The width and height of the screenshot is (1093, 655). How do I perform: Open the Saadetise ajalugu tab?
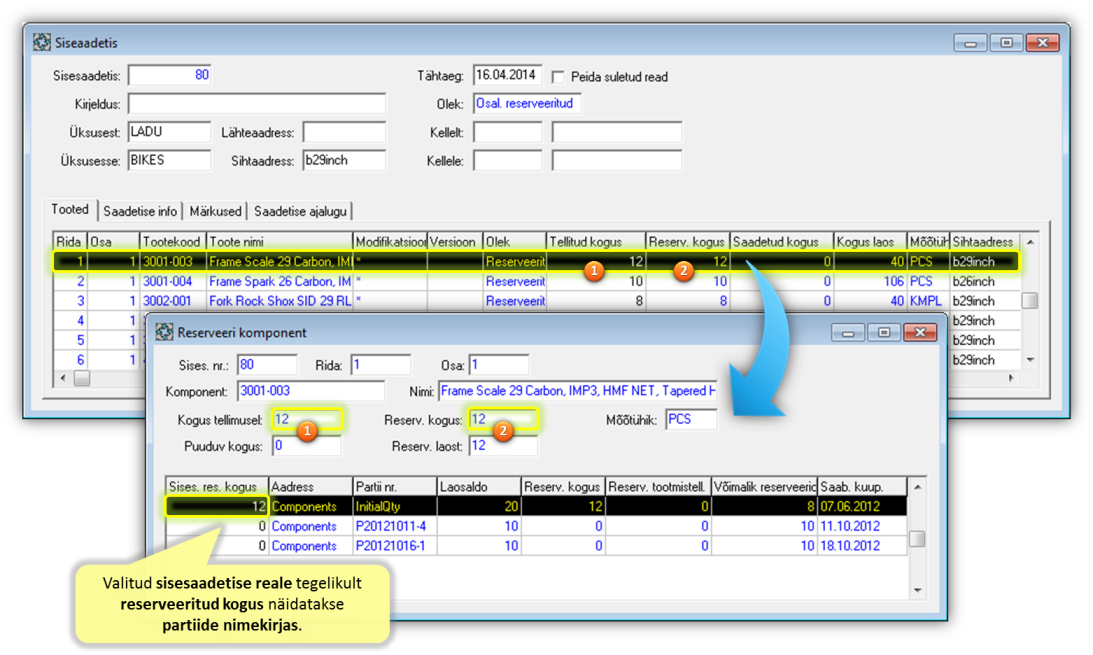coord(300,211)
